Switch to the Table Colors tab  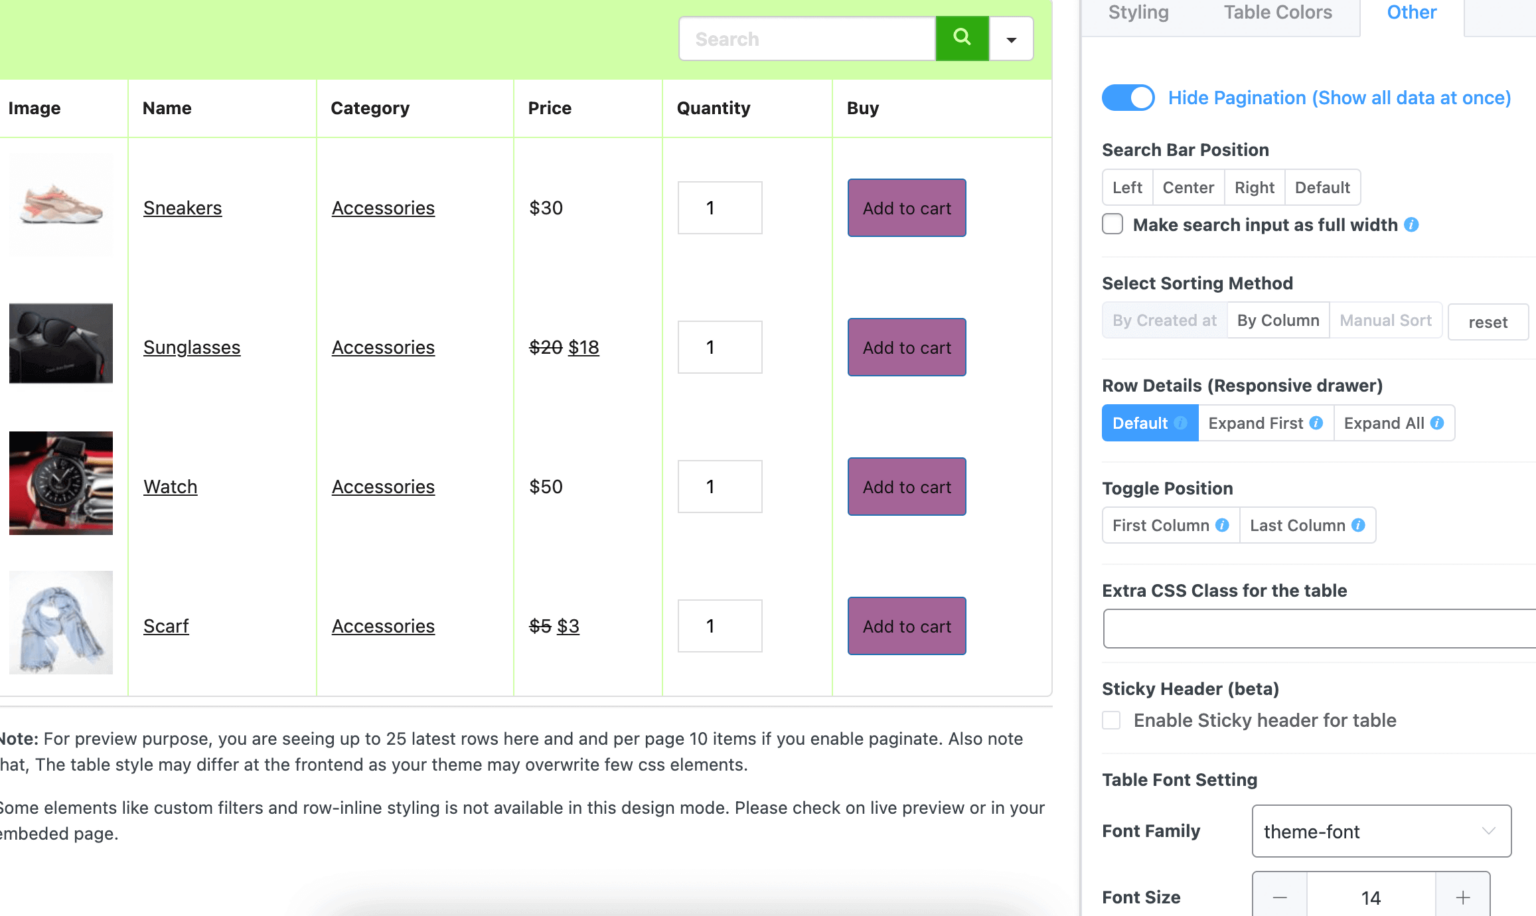1277,13
